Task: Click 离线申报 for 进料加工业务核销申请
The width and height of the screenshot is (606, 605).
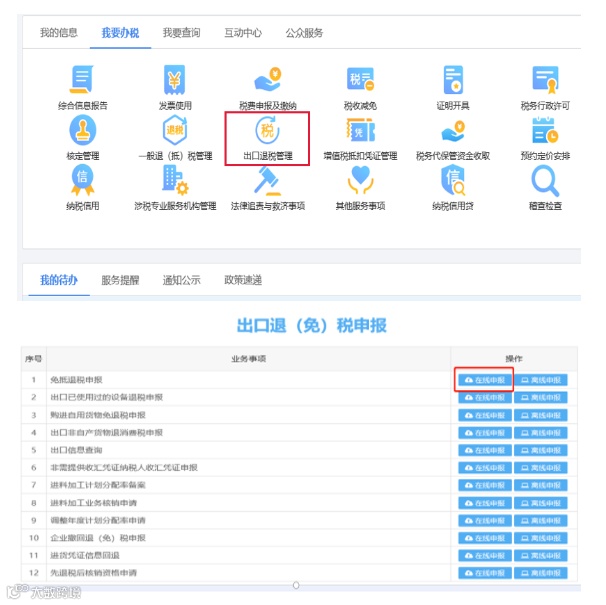Action: tap(540, 503)
